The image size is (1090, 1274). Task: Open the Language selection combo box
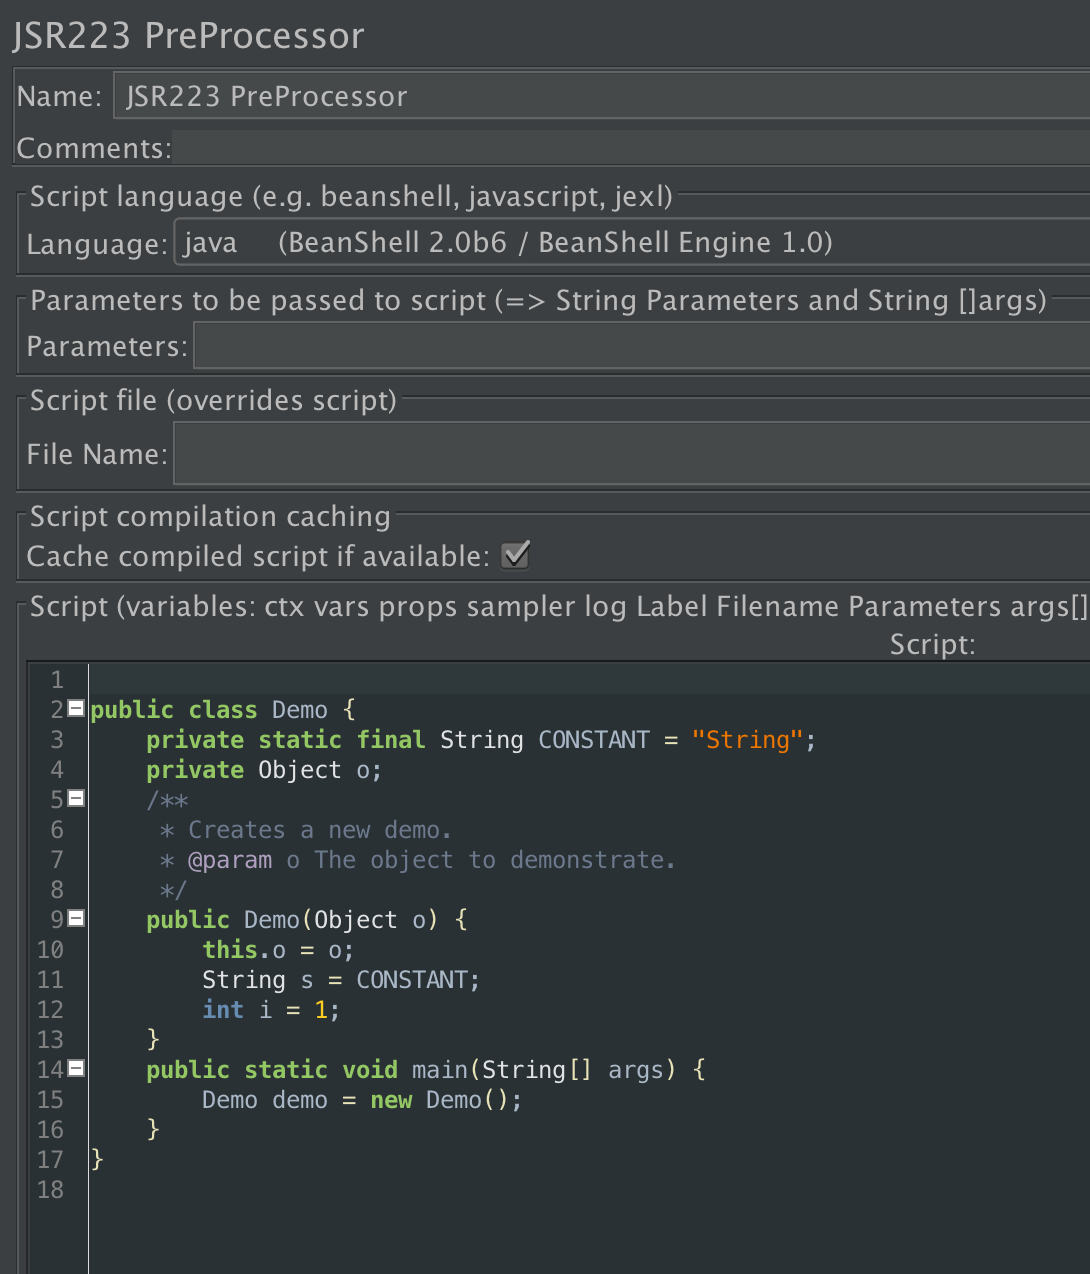[x=630, y=242]
